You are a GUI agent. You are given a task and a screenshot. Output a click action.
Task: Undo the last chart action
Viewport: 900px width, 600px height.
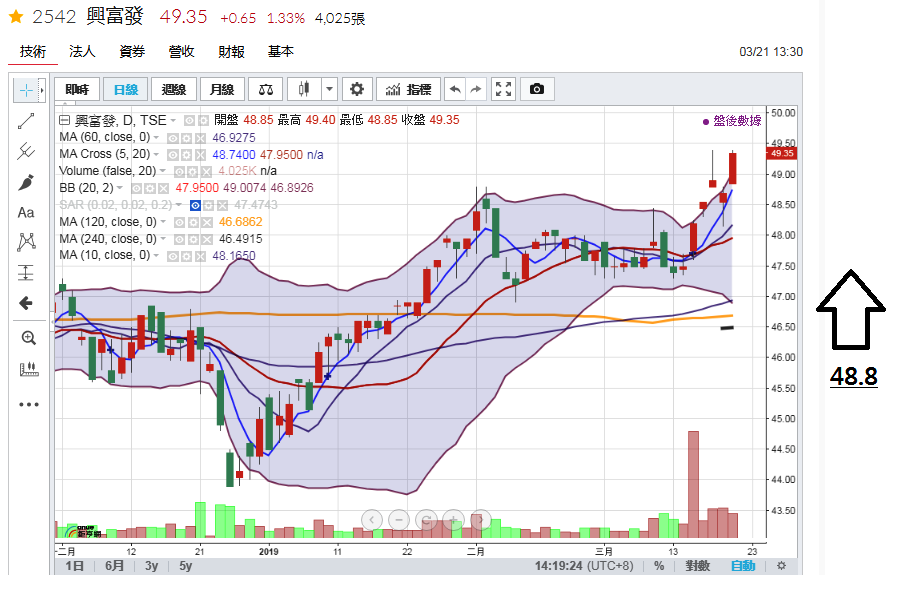[455, 89]
